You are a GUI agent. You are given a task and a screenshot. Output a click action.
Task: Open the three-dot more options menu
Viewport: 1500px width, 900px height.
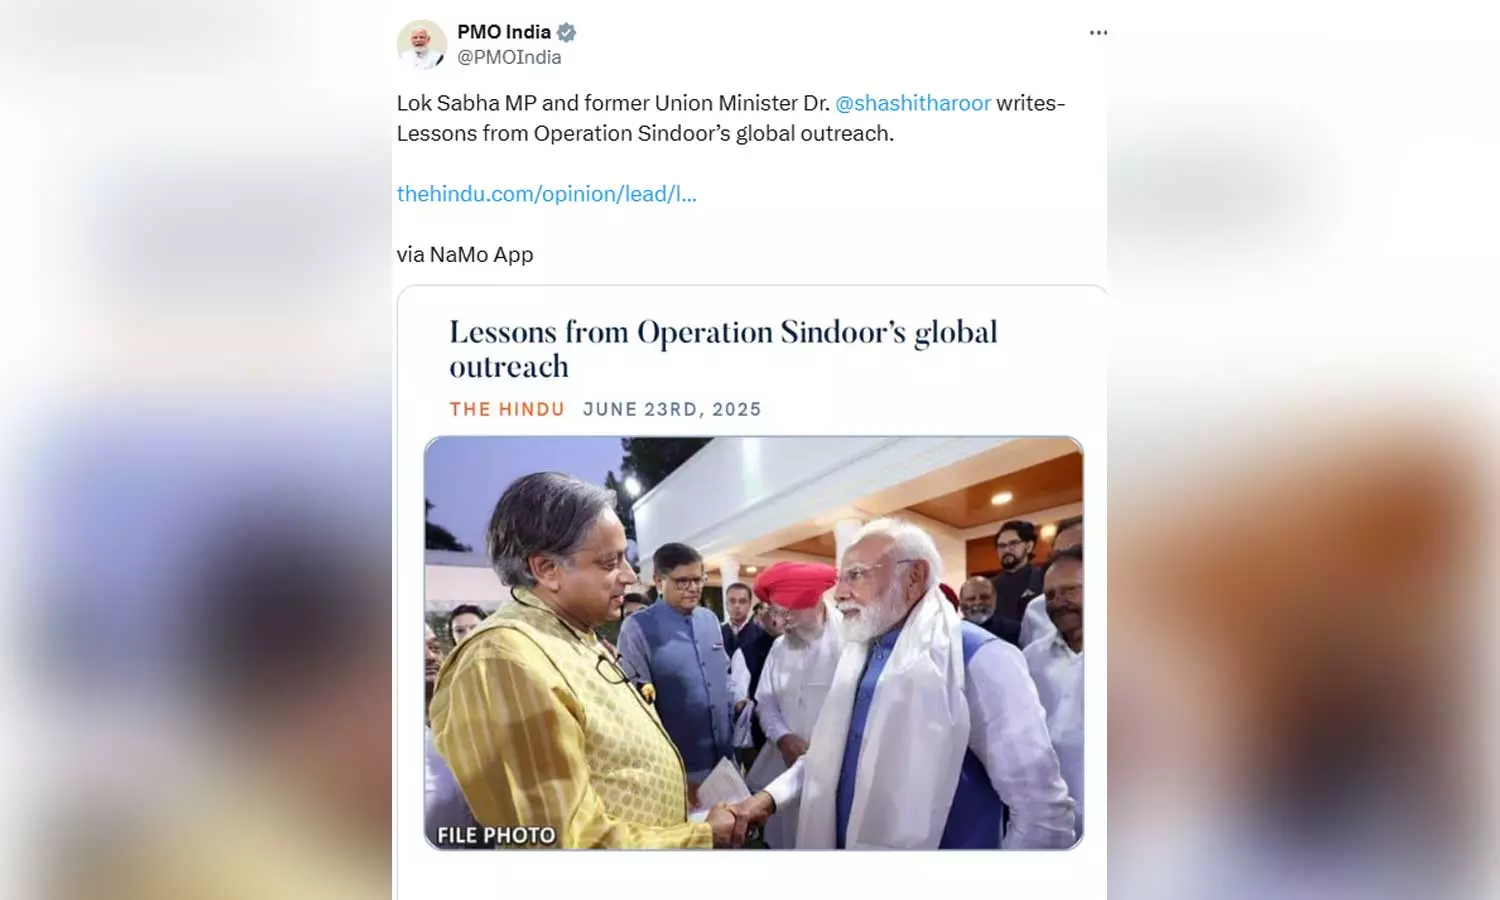tap(1098, 33)
